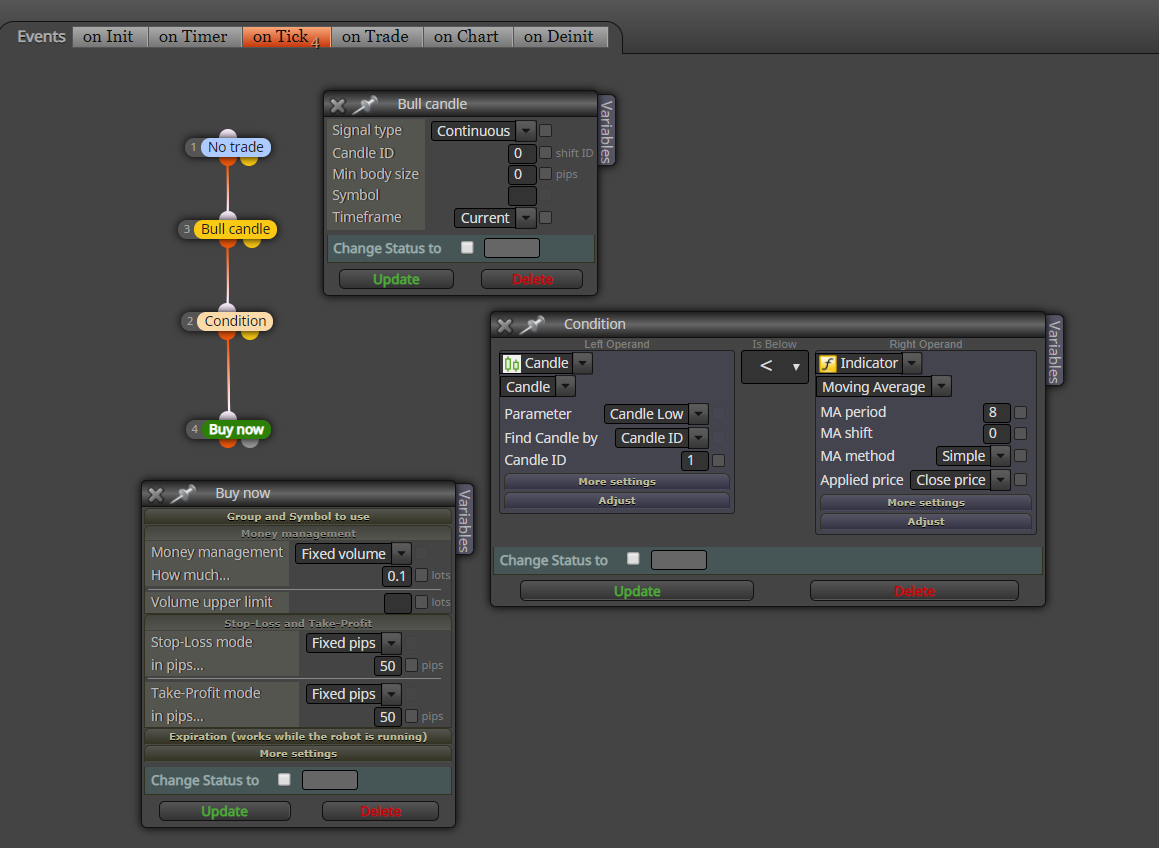Image resolution: width=1159 pixels, height=848 pixels.
Task: Click the Indicator function icon in Right Operand
Action: coord(828,363)
